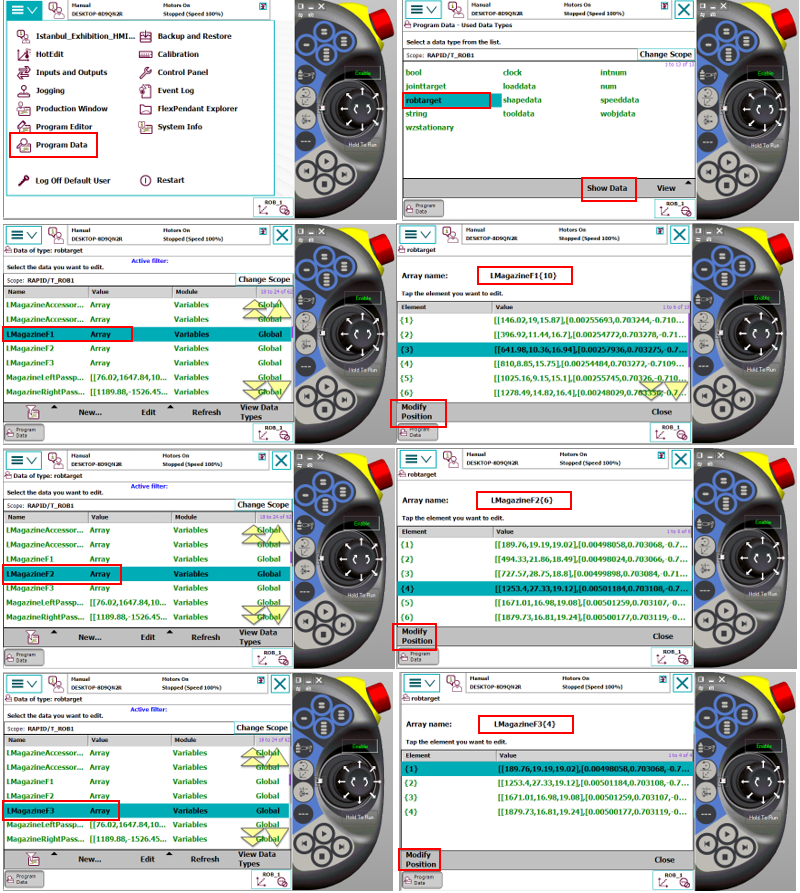Open the Control Panel wrench icon
800x893 pixels.
[145, 72]
